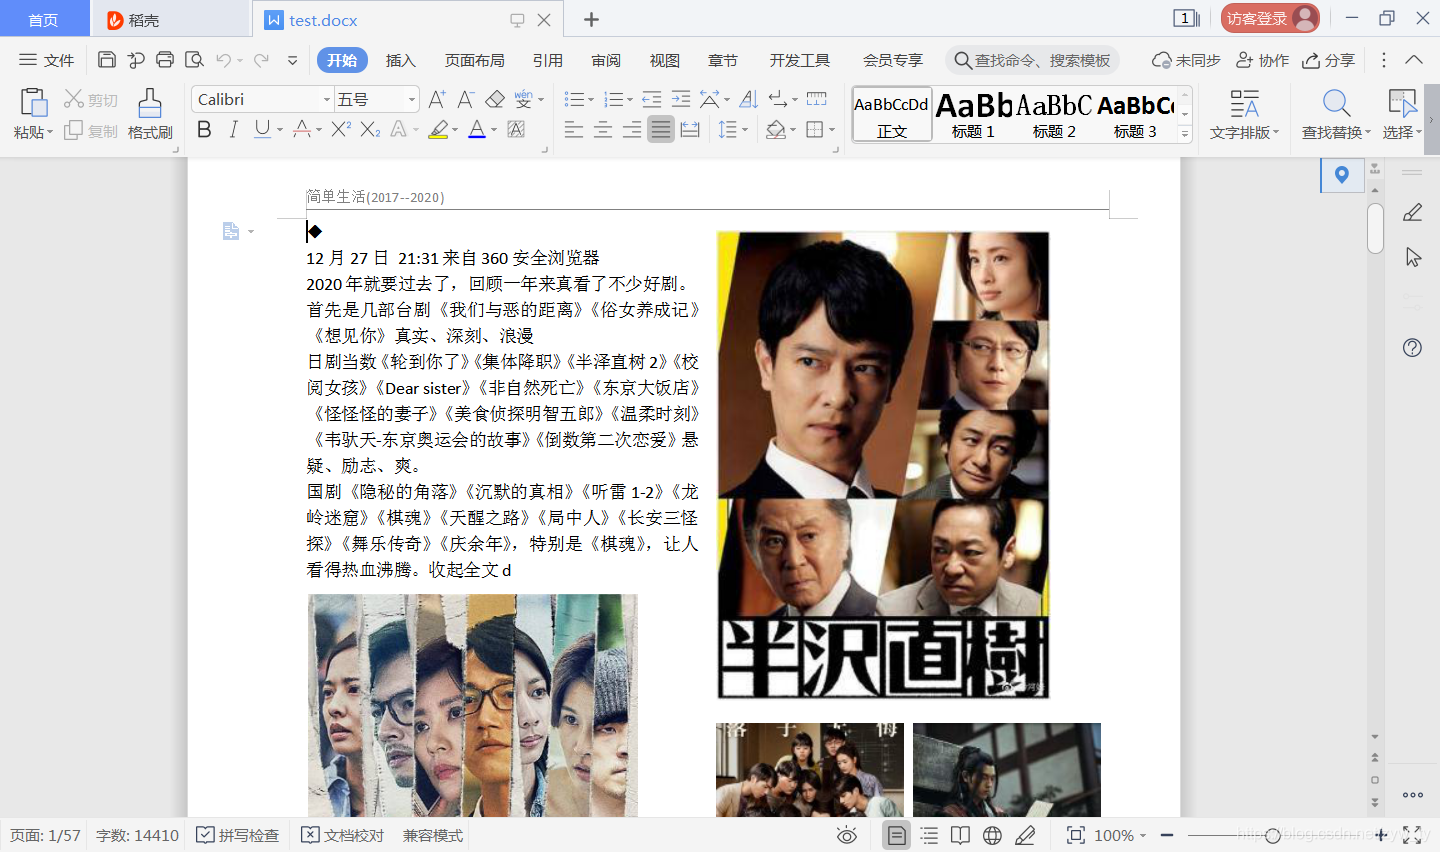This screenshot has height=852, width=1440.
Task: Click the 分享 (Share) button
Action: 1328,60
